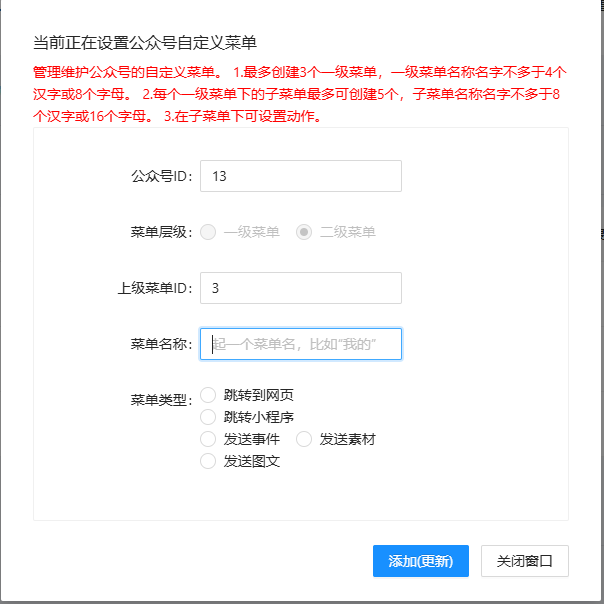The height and width of the screenshot is (604, 604).
Task: Choose the 跳转到网页 menu type
Action: click(209, 395)
